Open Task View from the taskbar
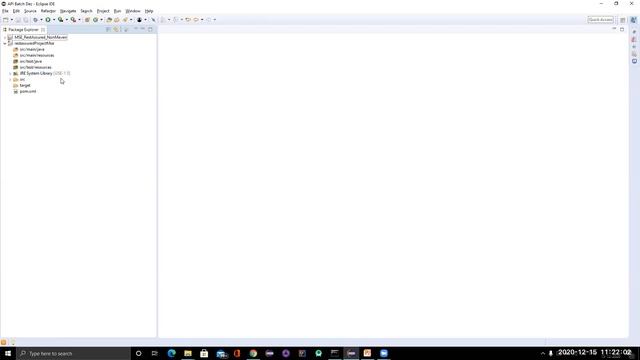The height and width of the screenshot is (360, 640). point(155,353)
